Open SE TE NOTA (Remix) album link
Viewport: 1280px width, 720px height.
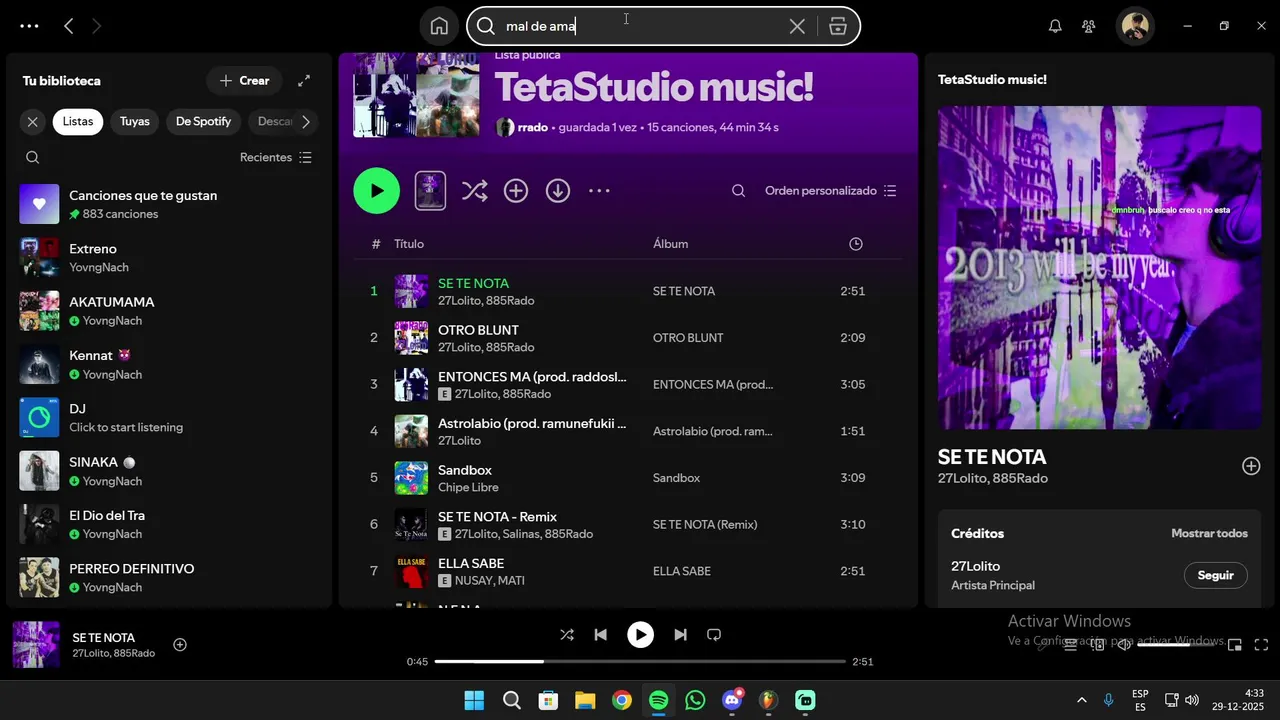pyautogui.click(x=705, y=524)
